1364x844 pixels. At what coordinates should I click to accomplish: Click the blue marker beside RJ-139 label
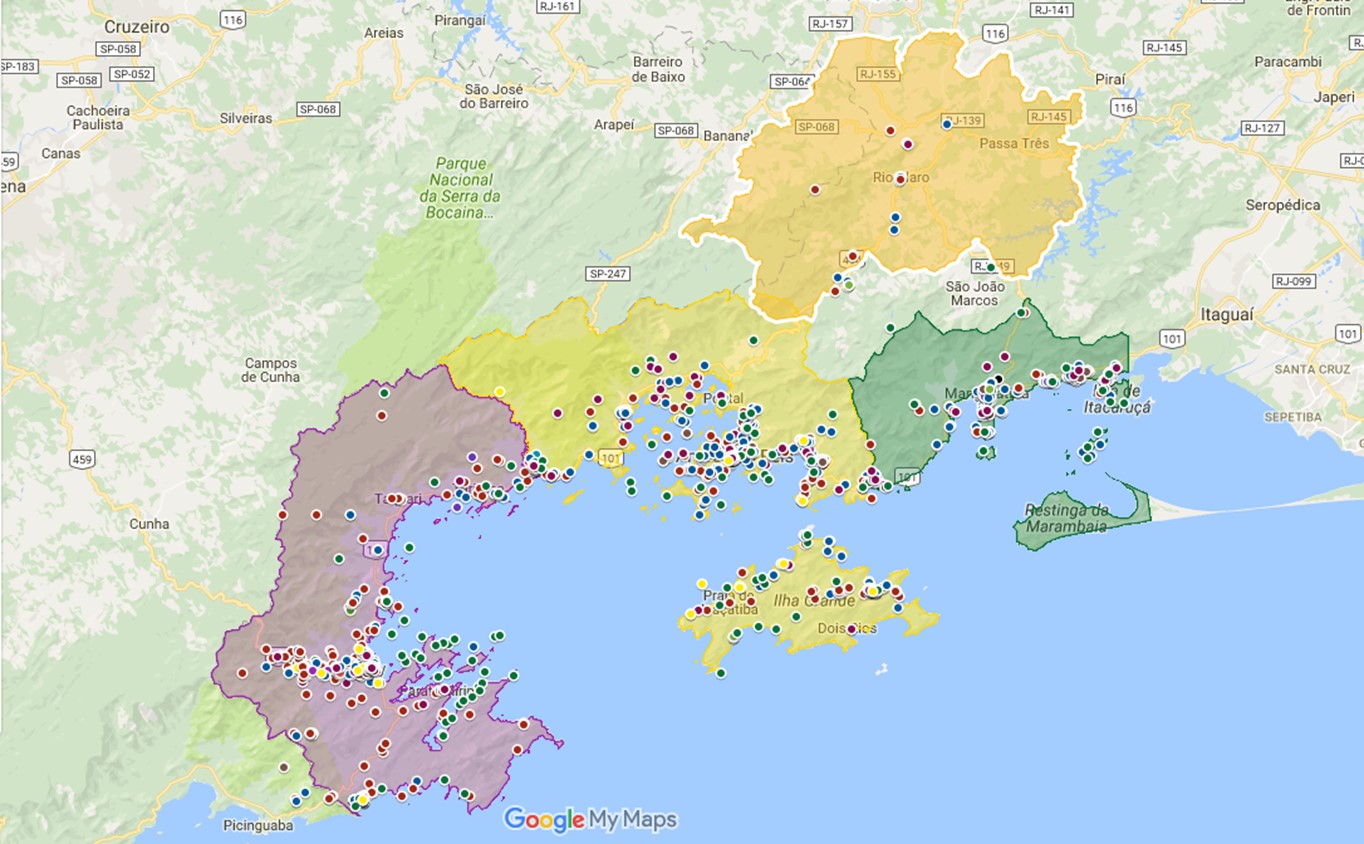946,124
